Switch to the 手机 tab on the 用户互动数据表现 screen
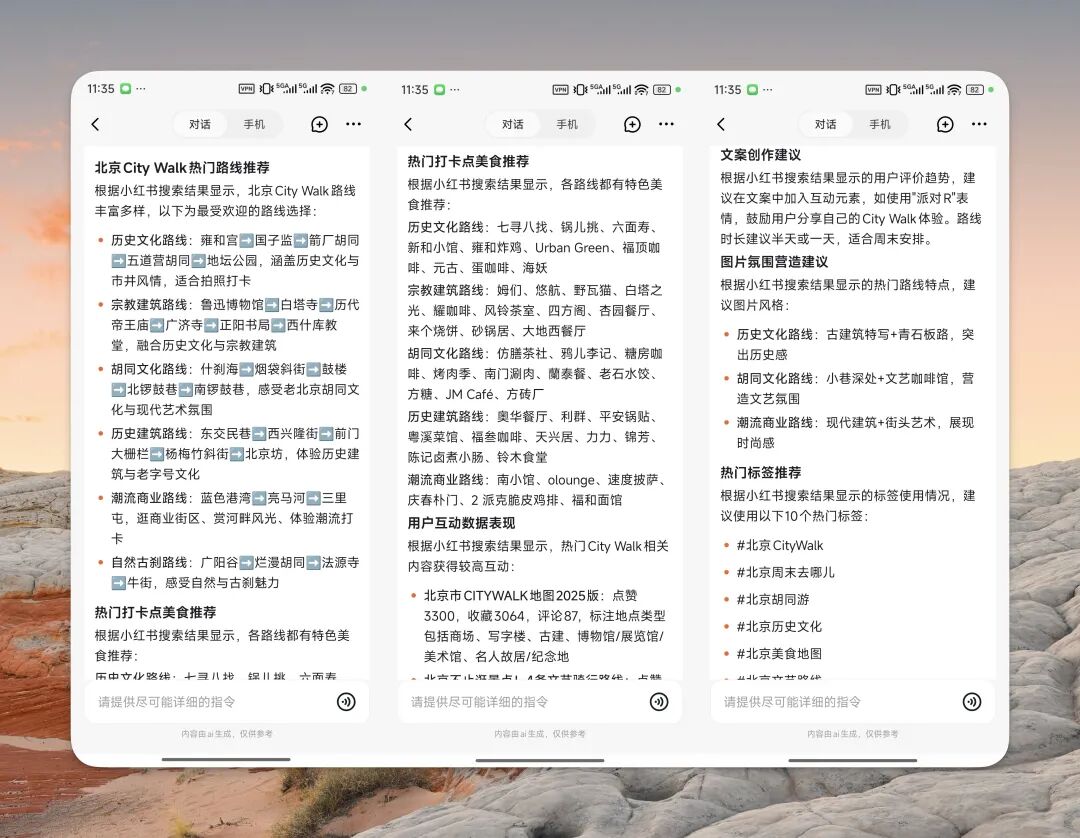Image resolution: width=1080 pixels, height=838 pixels. [567, 124]
